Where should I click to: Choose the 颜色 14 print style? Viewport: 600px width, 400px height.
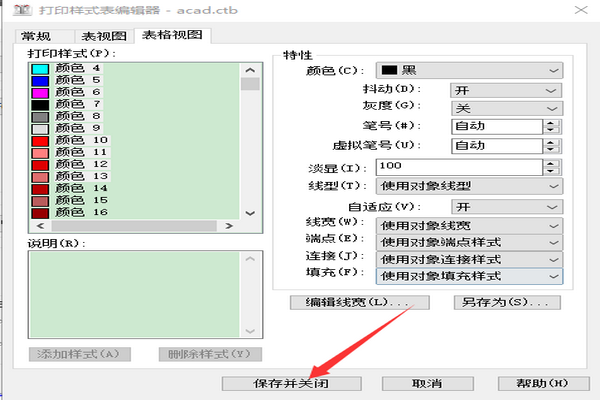tap(71, 188)
